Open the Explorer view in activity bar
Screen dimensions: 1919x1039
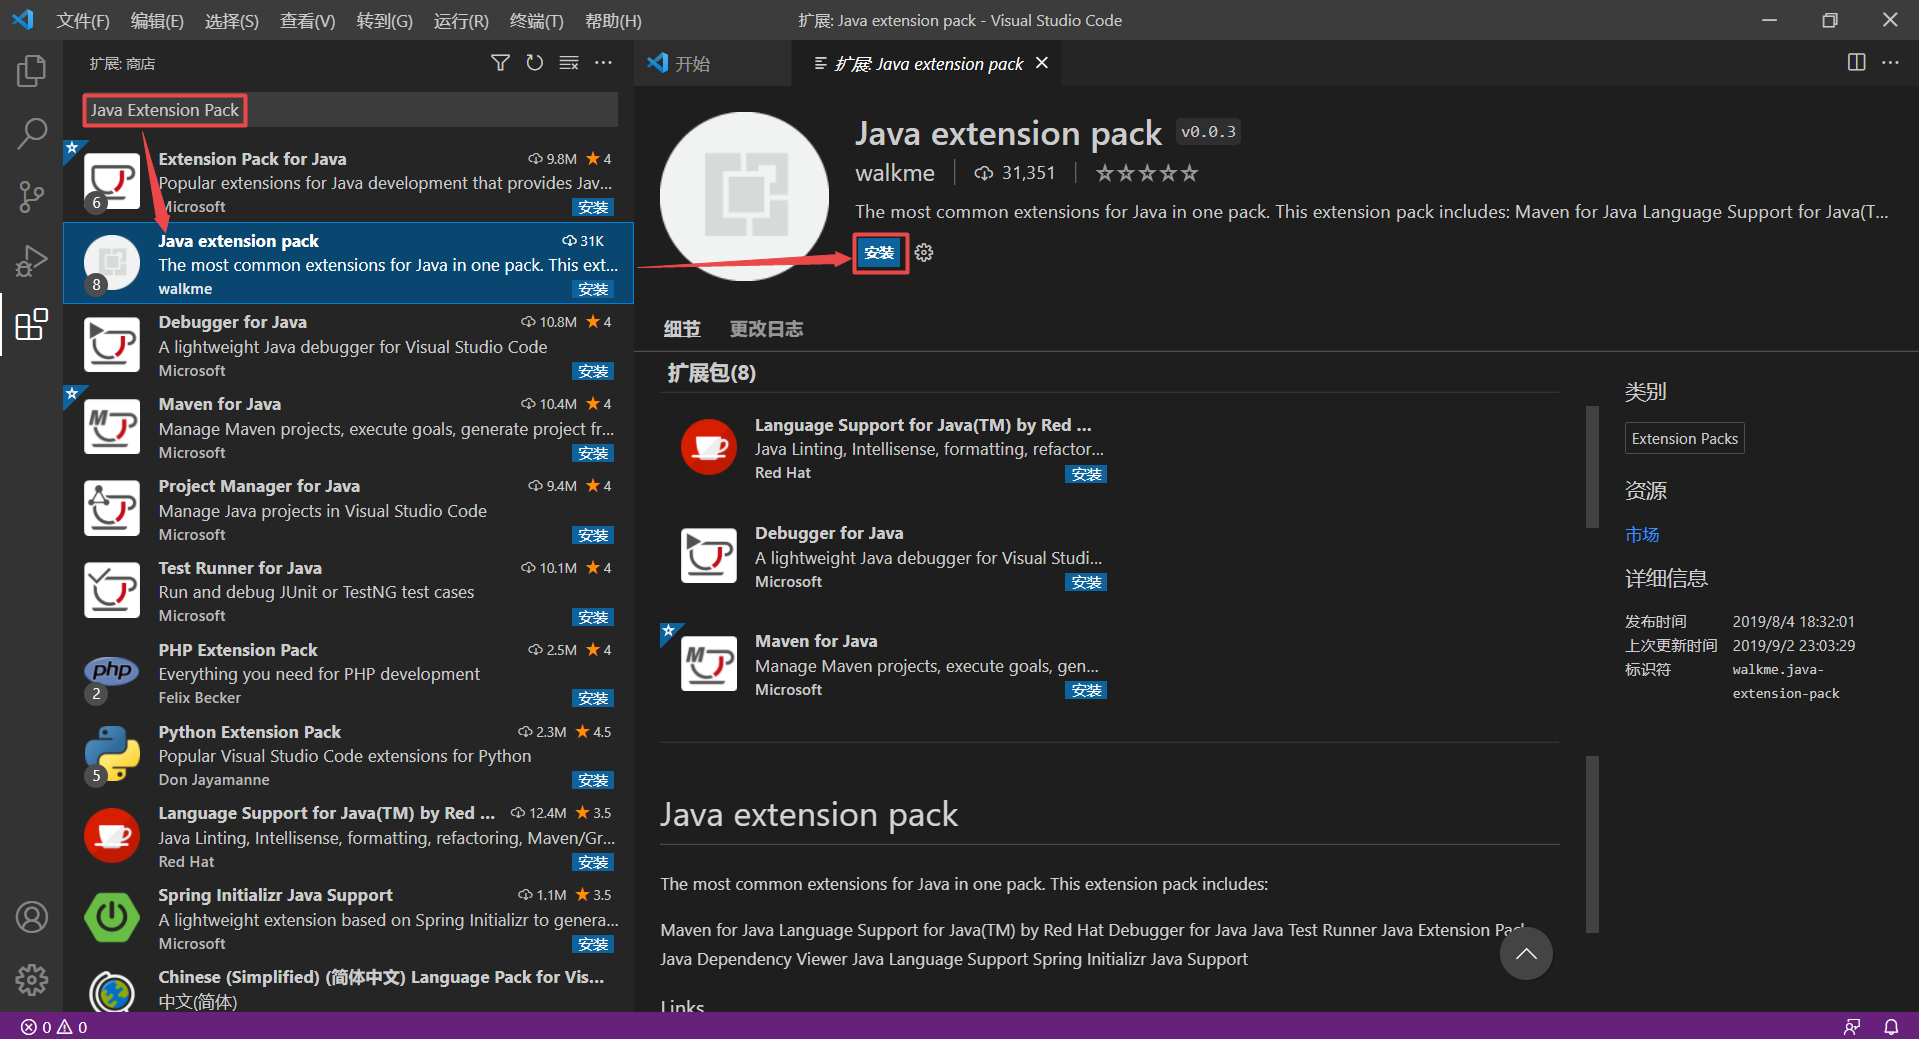32,71
